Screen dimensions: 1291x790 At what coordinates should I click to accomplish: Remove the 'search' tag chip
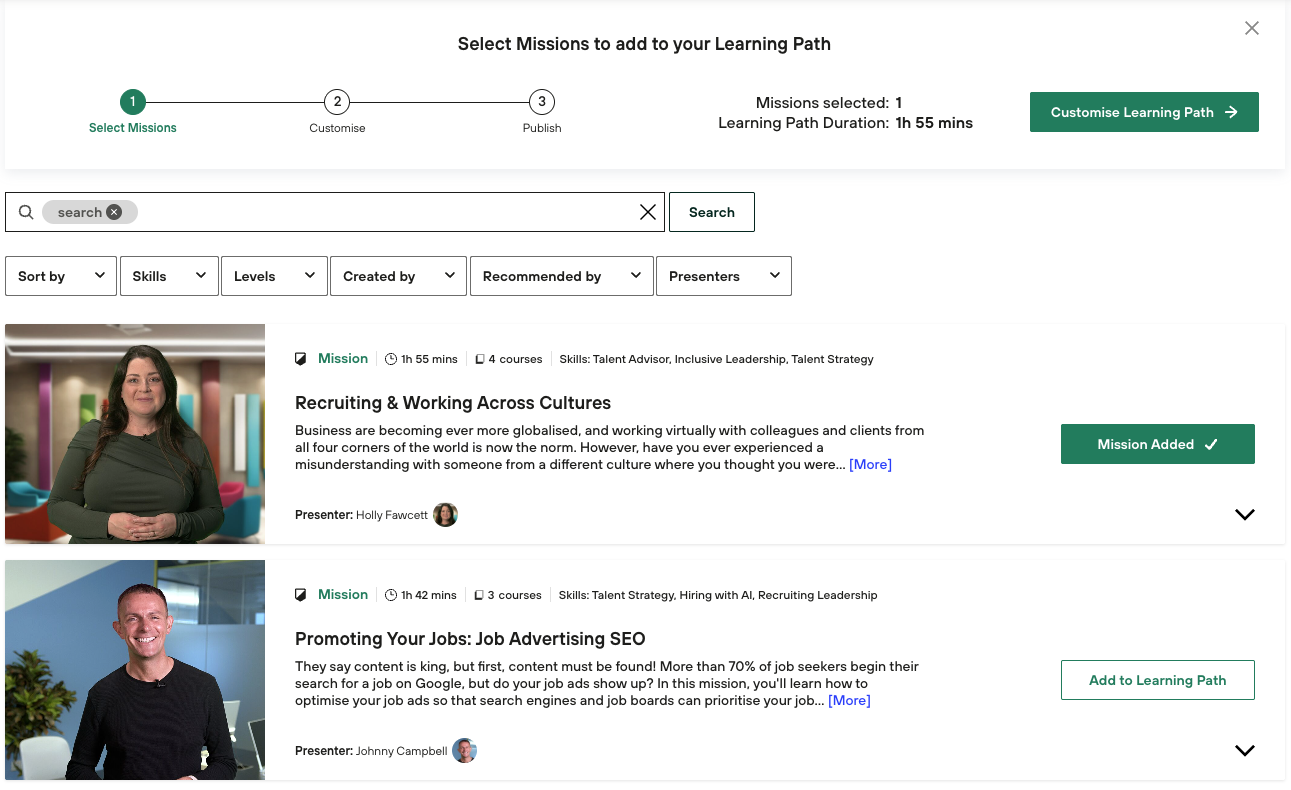[114, 212]
